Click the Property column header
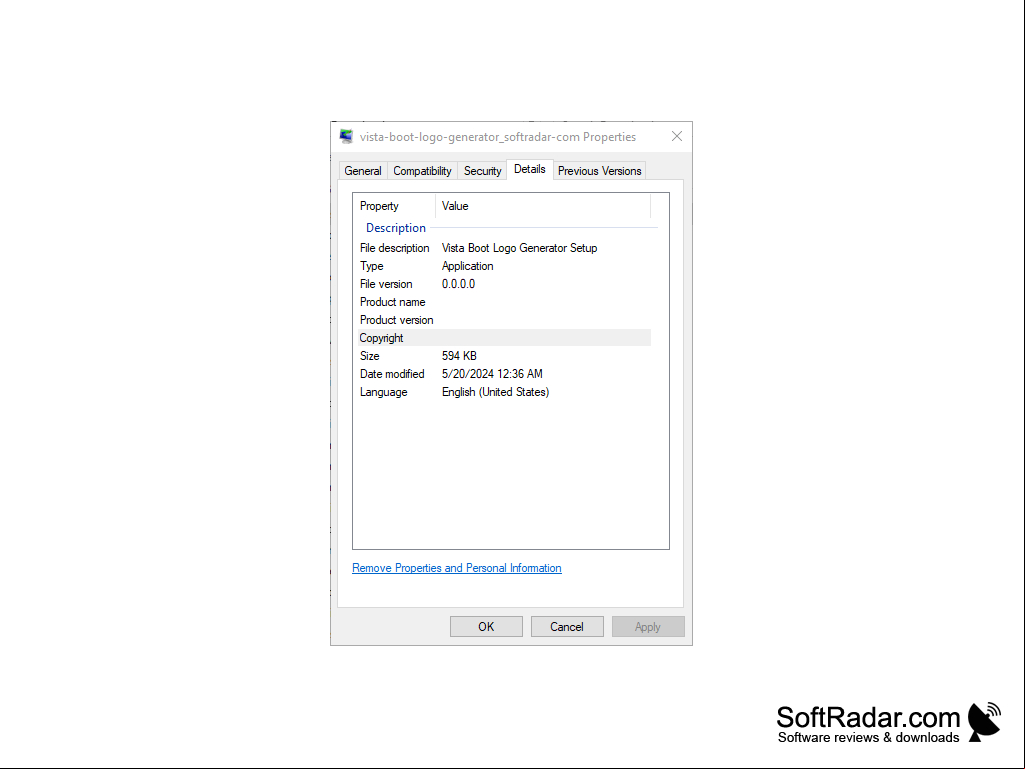Image resolution: width=1025 pixels, height=769 pixels. (394, 206)
